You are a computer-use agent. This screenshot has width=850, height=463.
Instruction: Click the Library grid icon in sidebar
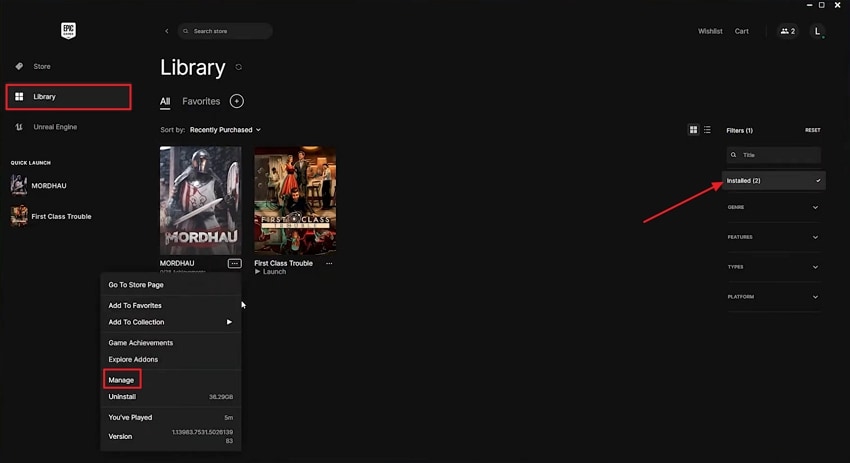19,97
